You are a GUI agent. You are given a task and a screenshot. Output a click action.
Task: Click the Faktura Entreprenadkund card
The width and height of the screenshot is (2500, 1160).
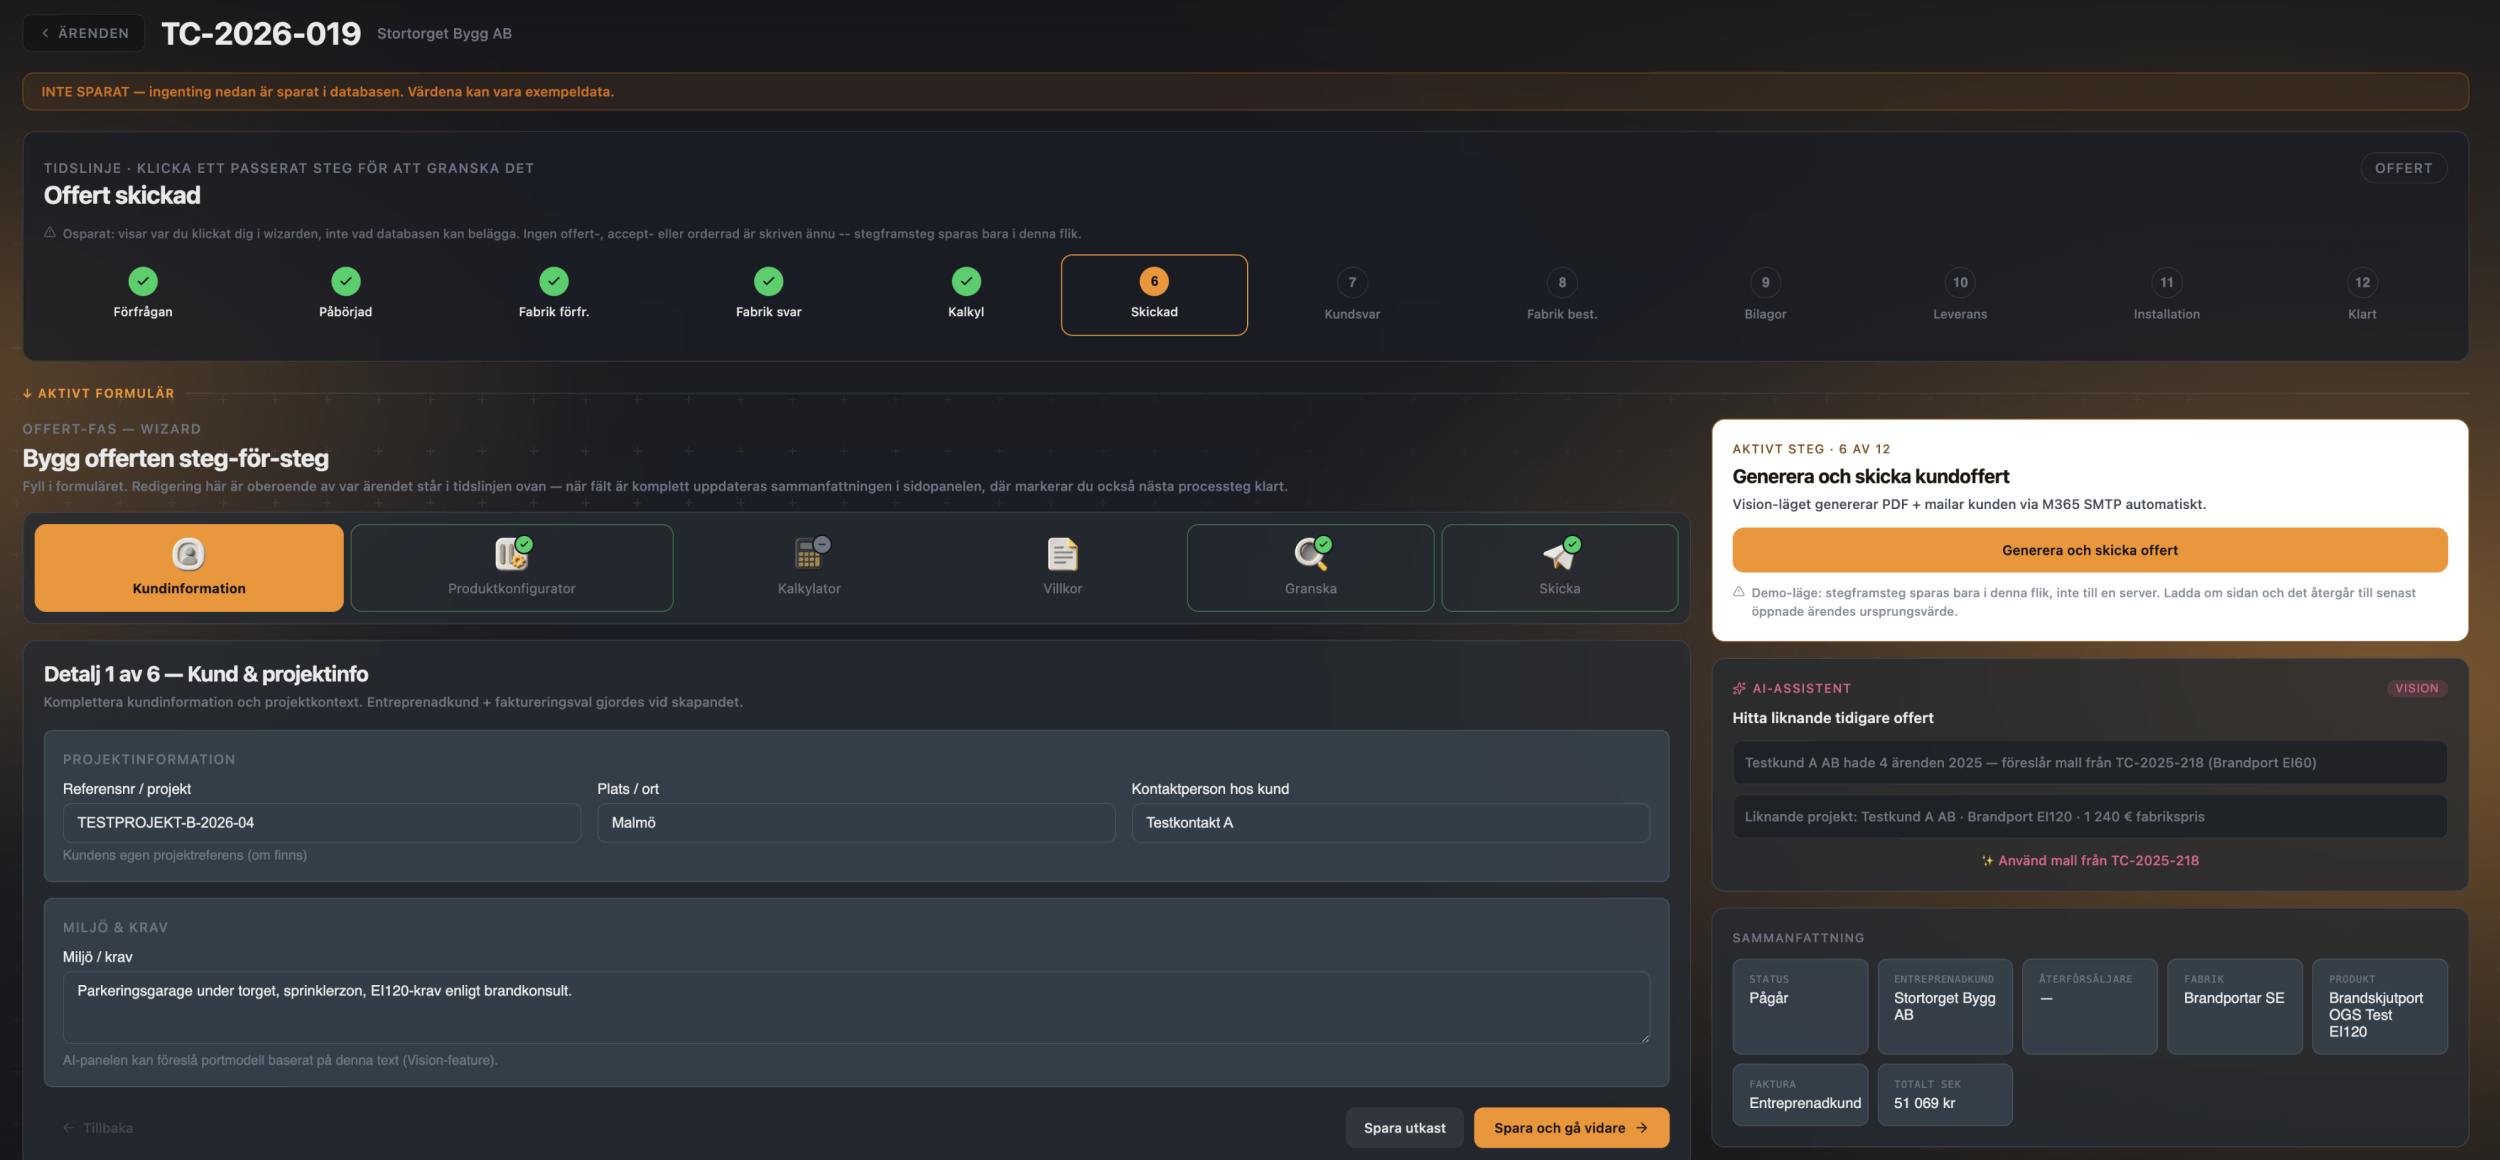coord(1800,1095)
